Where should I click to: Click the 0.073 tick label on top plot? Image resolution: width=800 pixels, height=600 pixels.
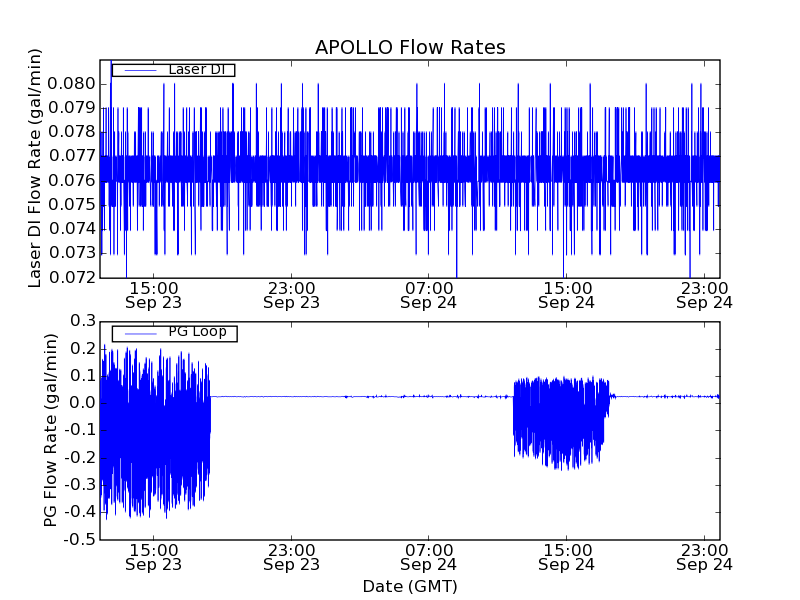click(x=72, y=253)
